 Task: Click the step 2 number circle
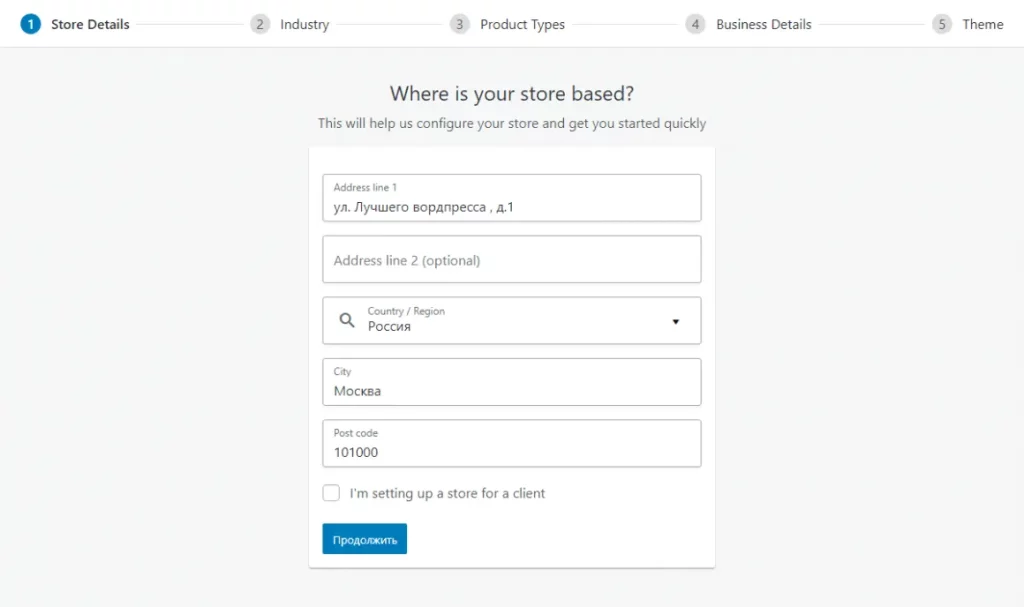click(x=260, y=24)
